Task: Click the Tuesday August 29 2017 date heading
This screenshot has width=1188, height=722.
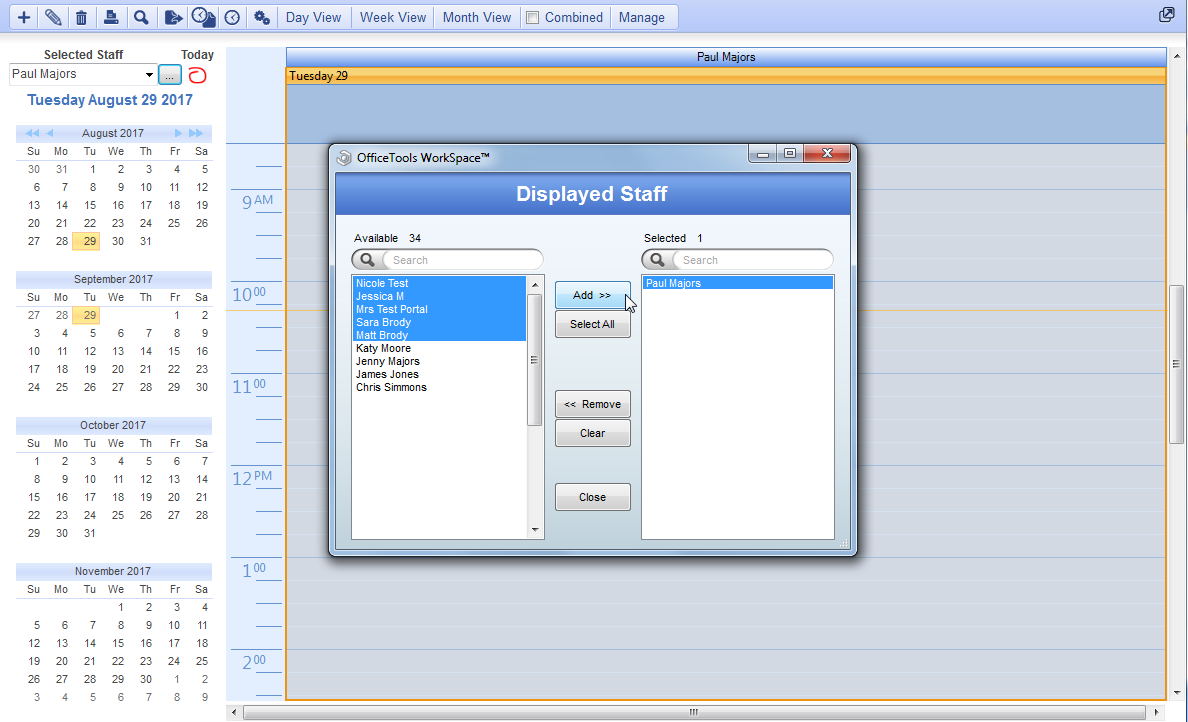Action: coord(110,100)
